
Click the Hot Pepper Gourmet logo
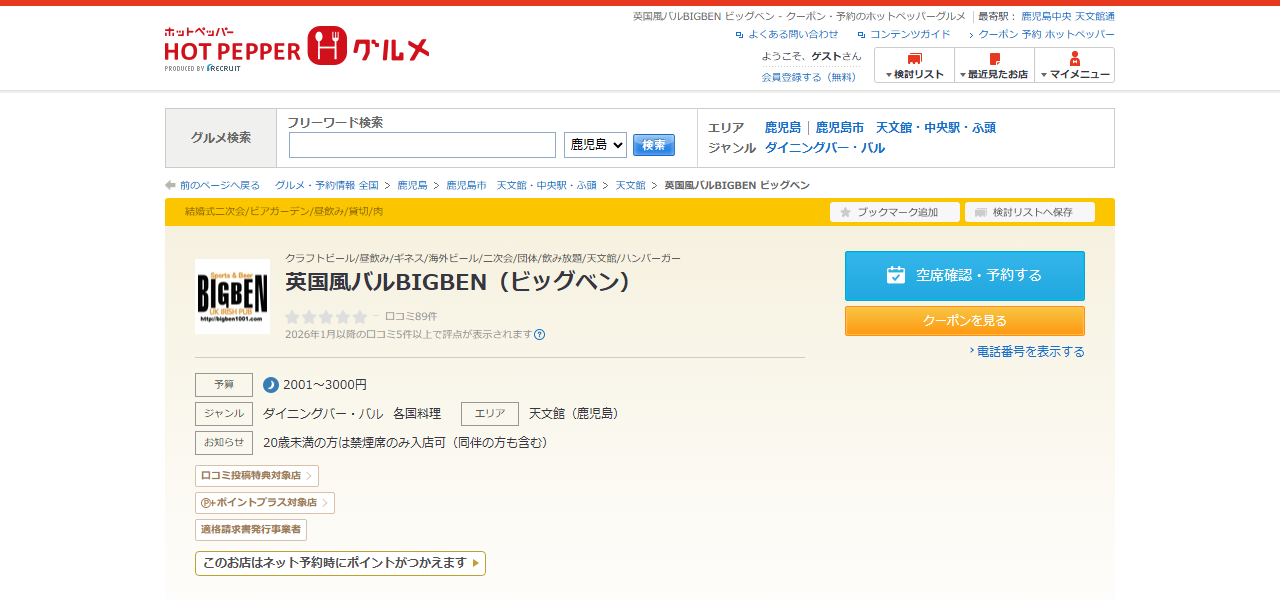pos(297,47)
